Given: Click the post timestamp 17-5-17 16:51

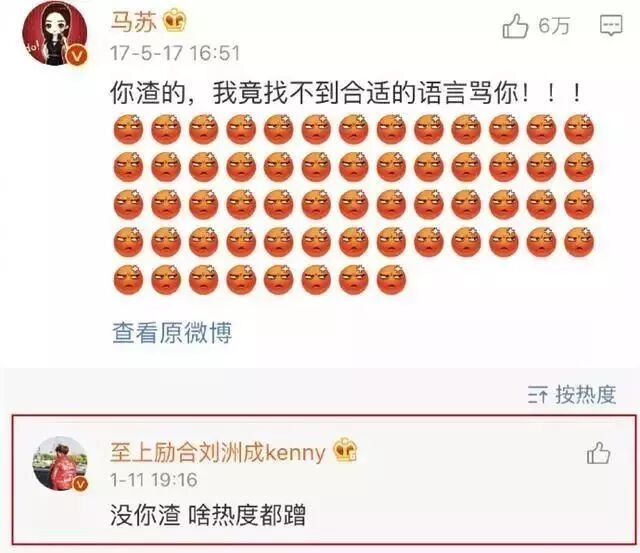Looking at the screenshot, I should point(175,53).
